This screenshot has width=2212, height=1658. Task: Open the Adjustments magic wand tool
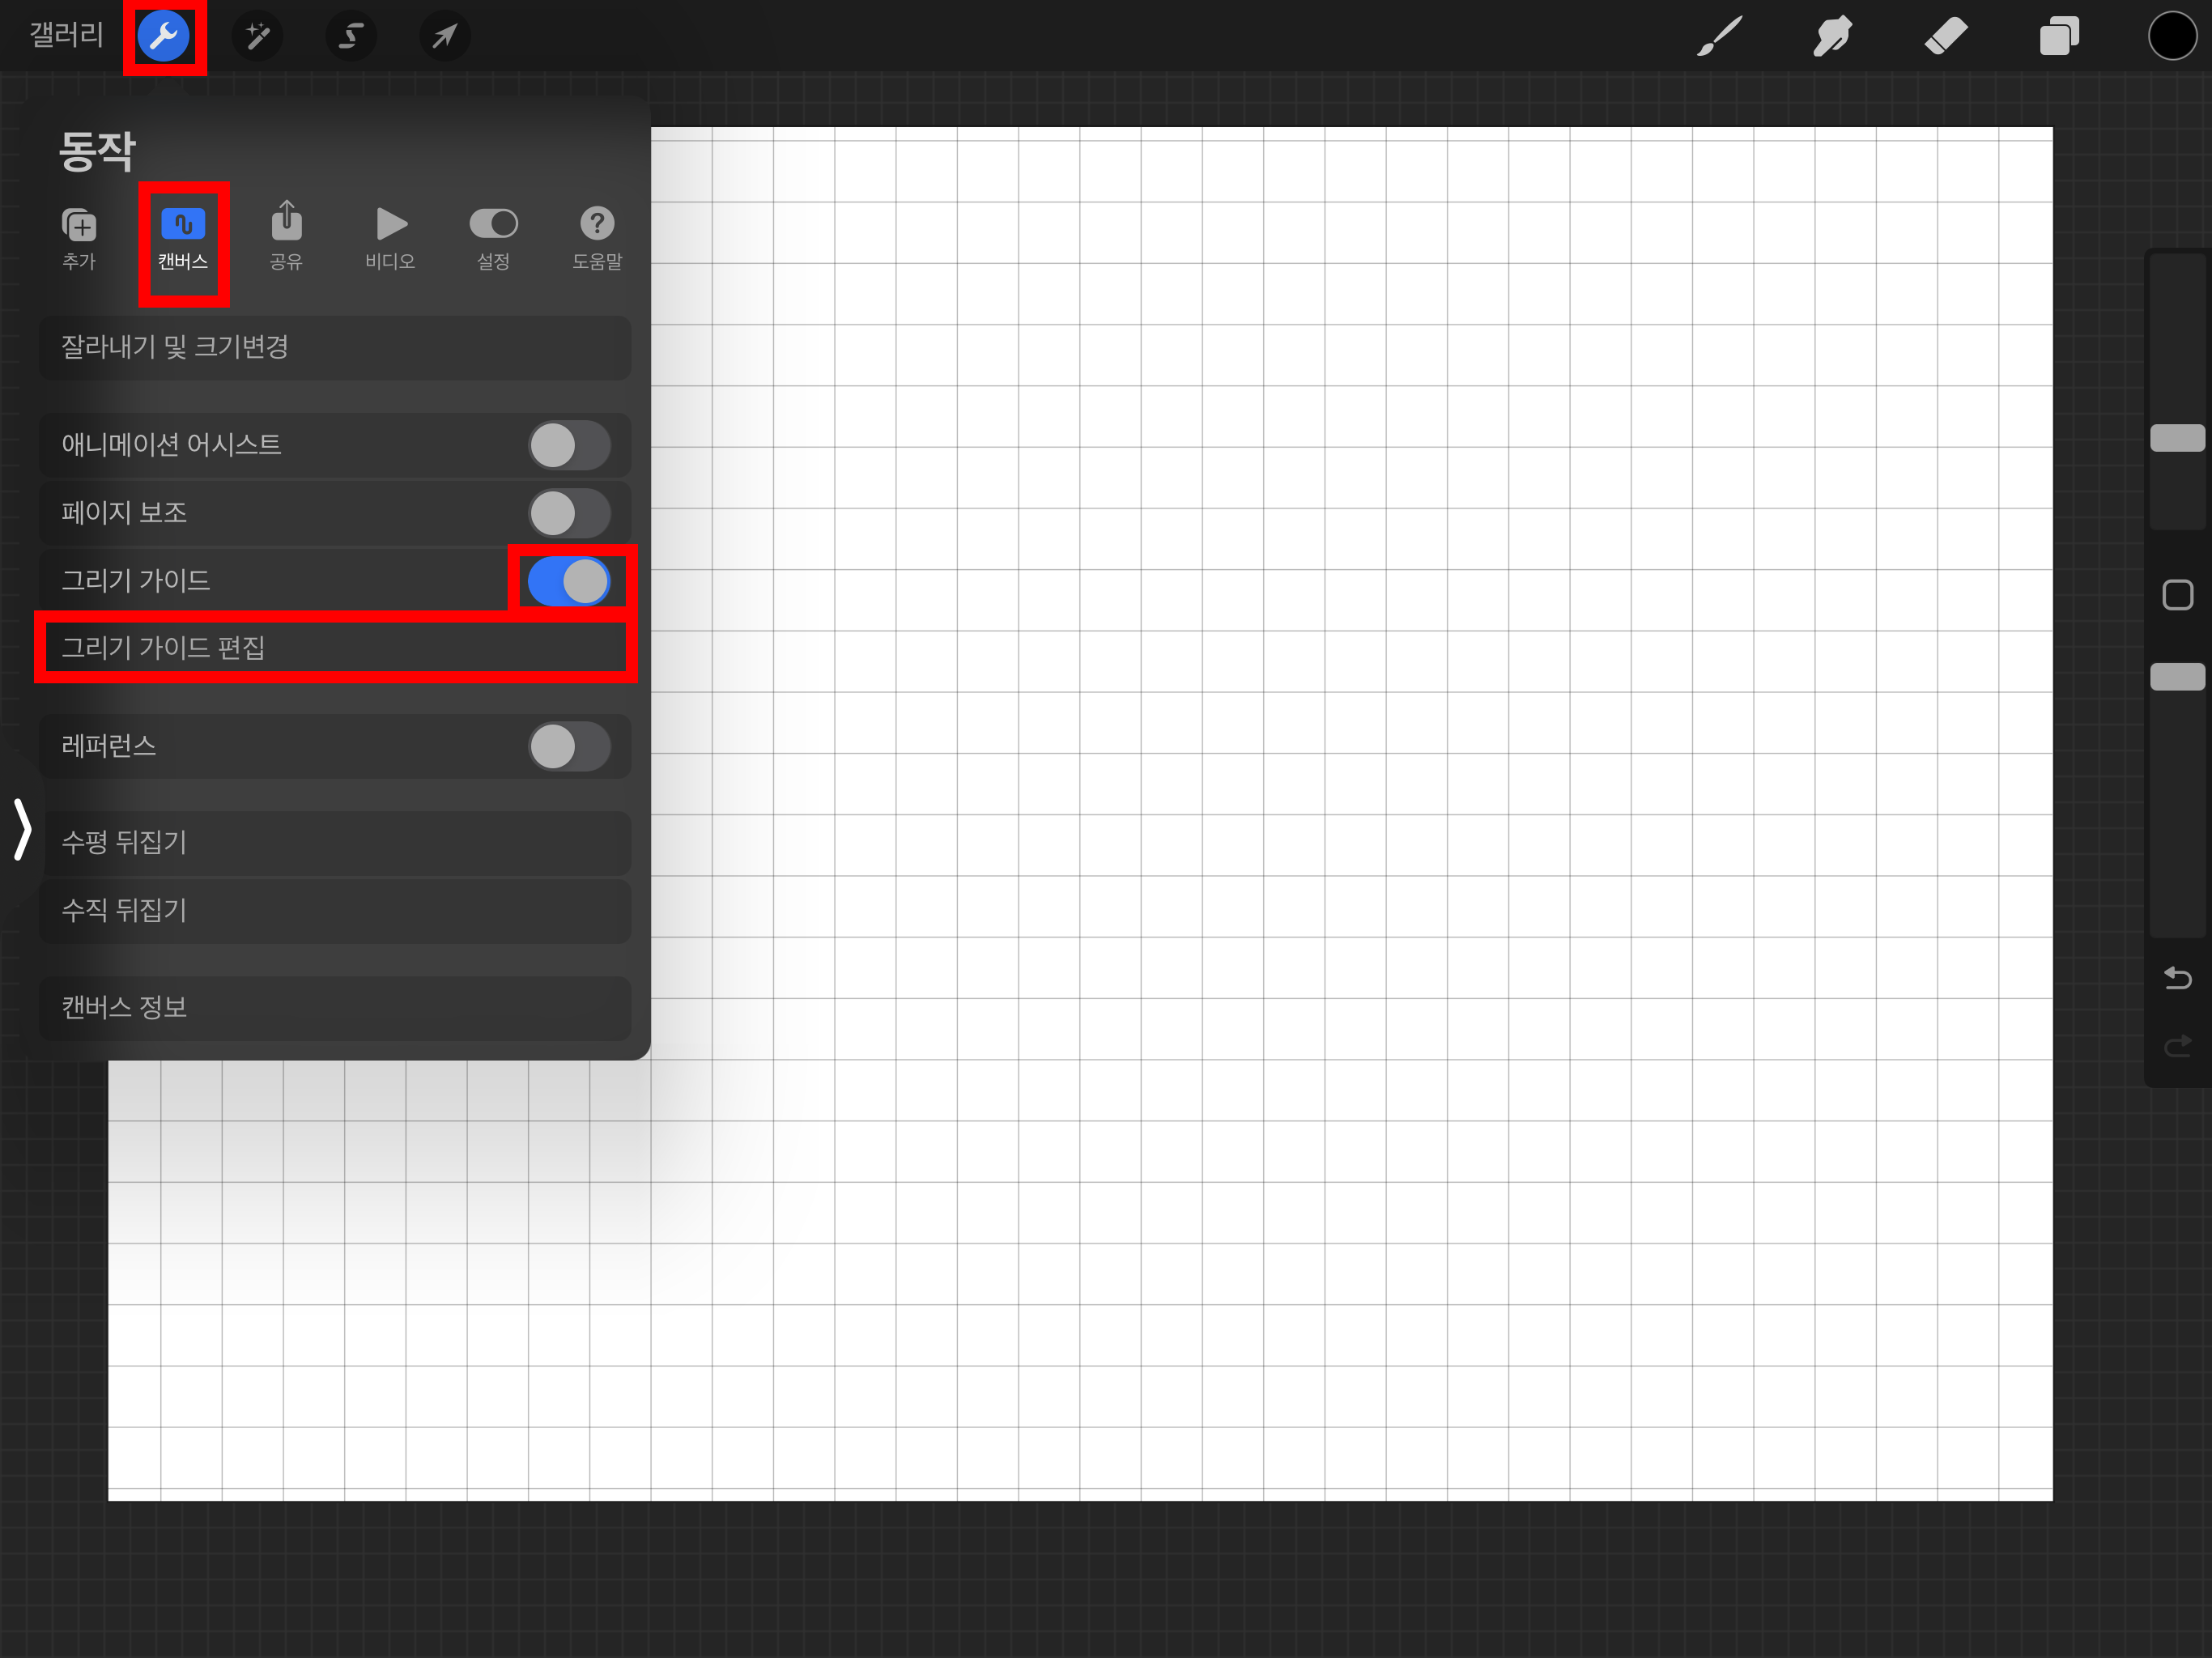[x=257, y=36]
